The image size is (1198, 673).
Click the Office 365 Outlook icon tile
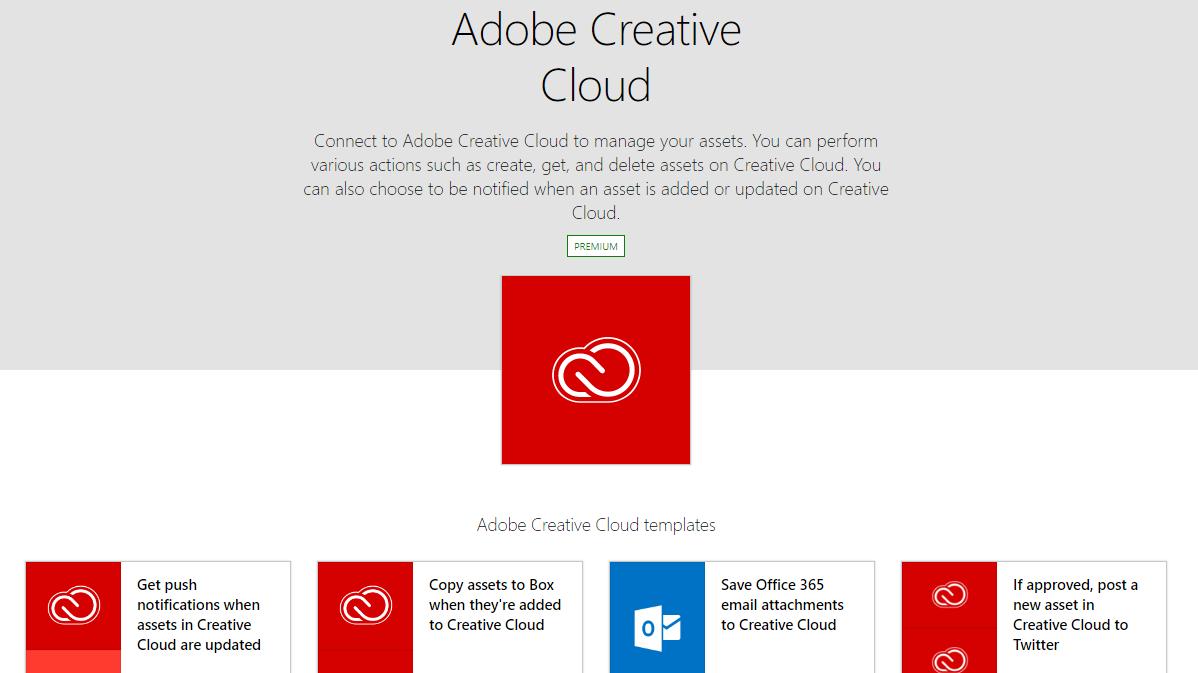[x=657, y=617]
